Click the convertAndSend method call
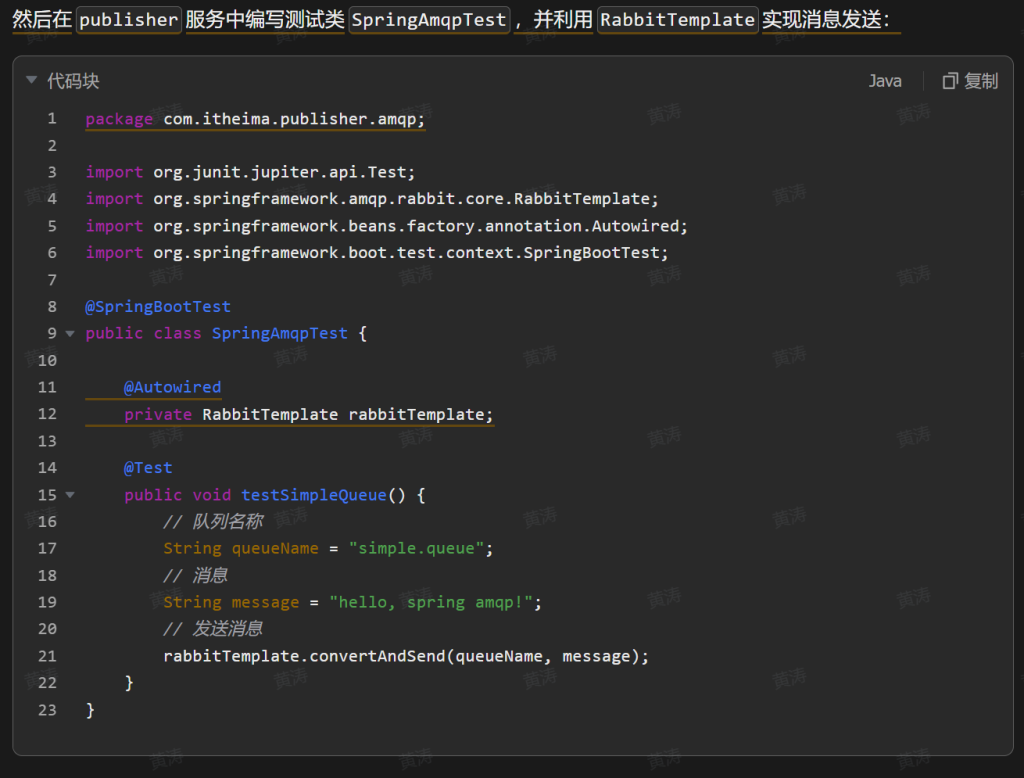Viewport: 1024px width, 778px height. [x=377, y=656]
